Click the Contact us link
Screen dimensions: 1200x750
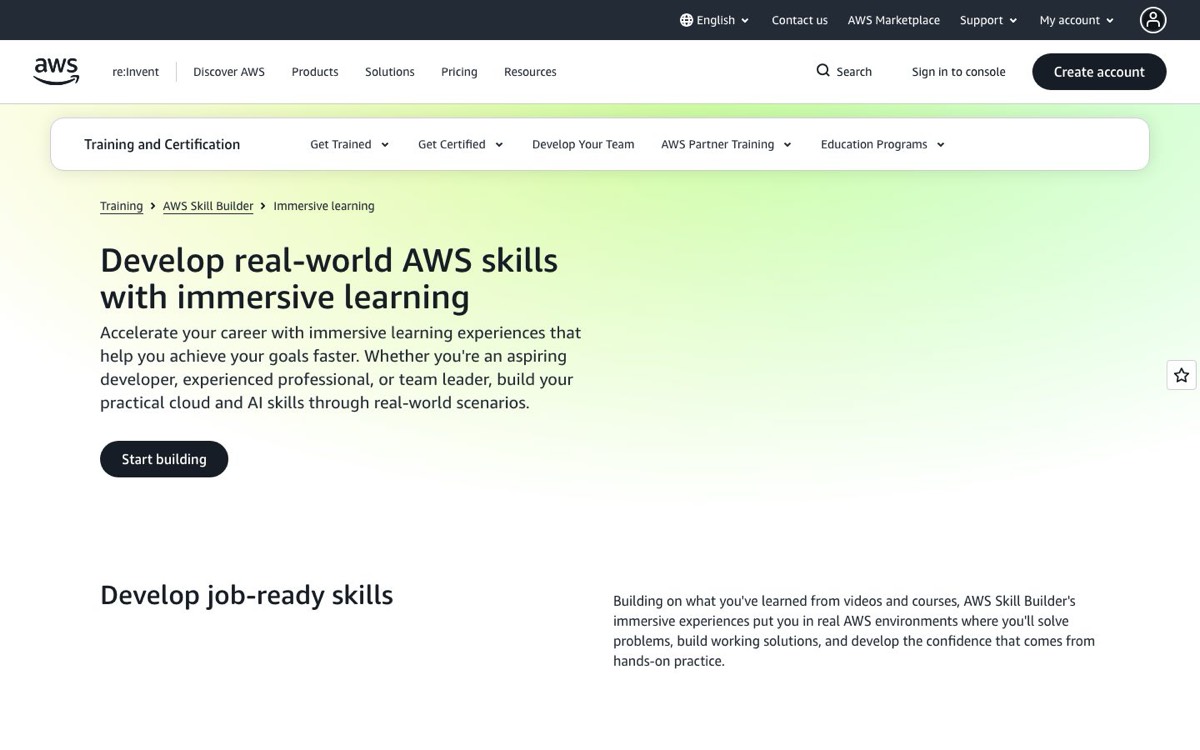point(800,20)
